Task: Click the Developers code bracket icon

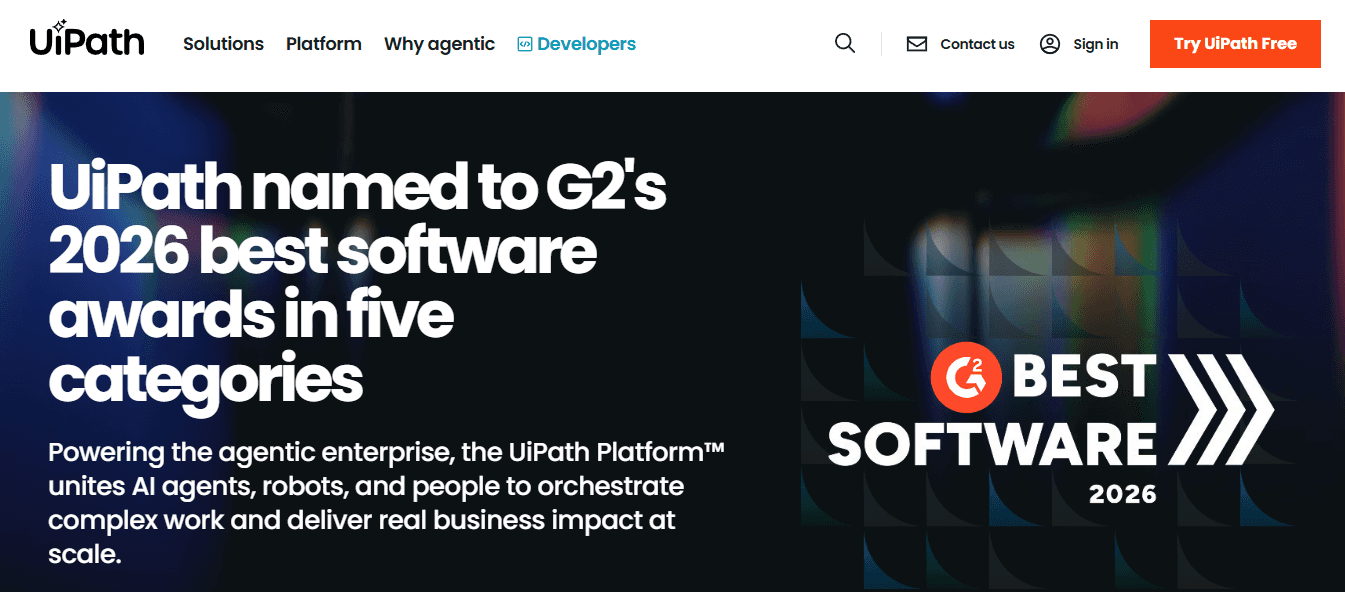Action: (x=525, y=44)
